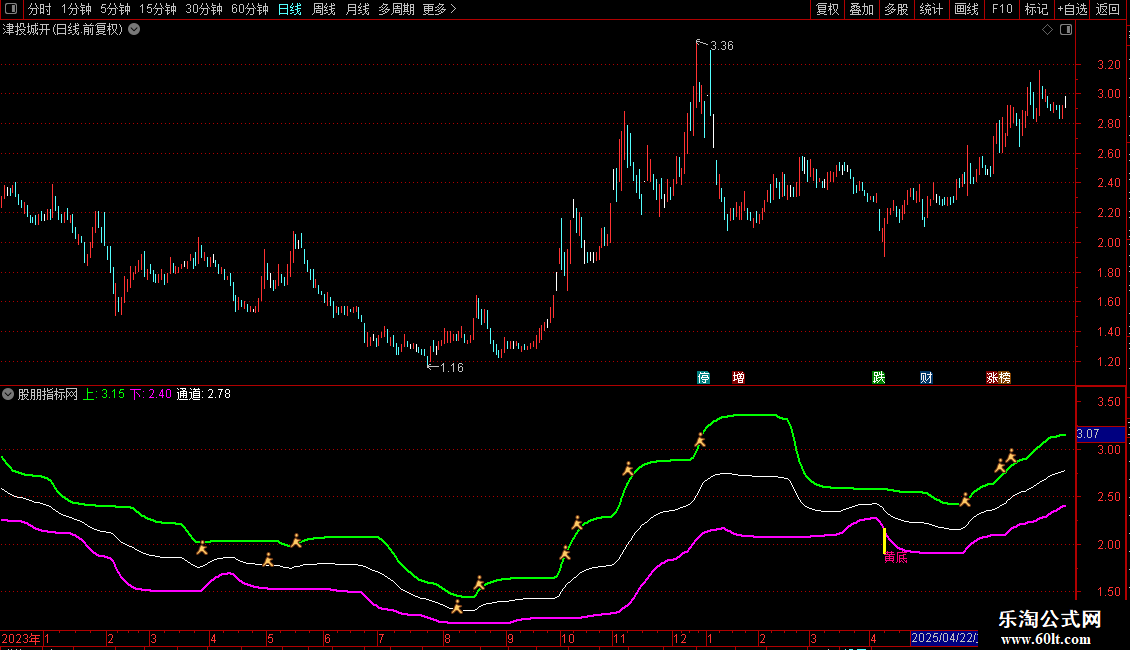Click the 返回 back button
1130x650 pixels.
1108,9
